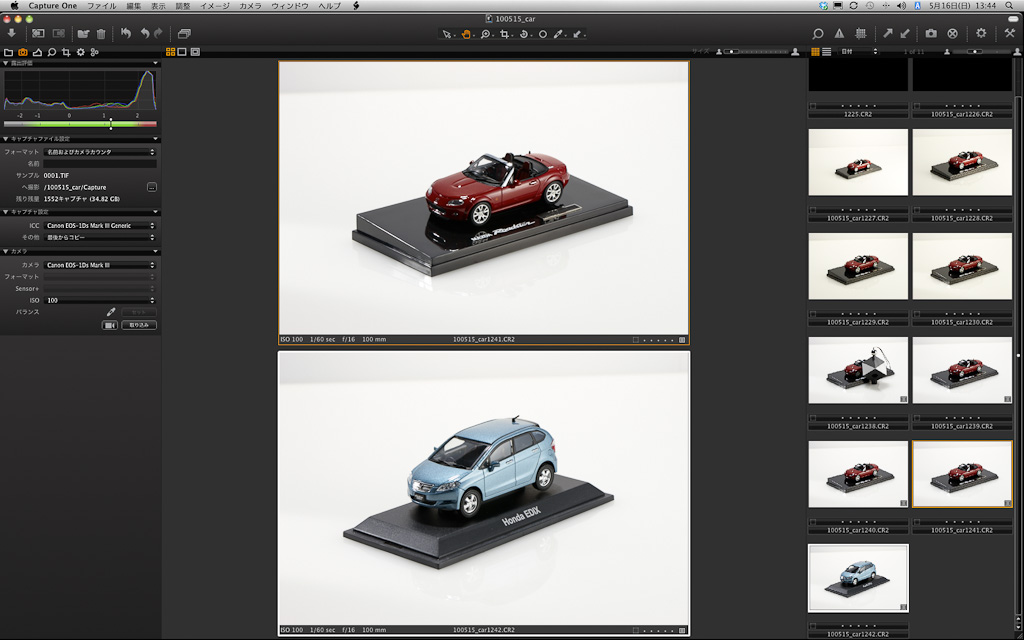
Task: Select the pan hand cursor tool
Action: coord(465,34)
